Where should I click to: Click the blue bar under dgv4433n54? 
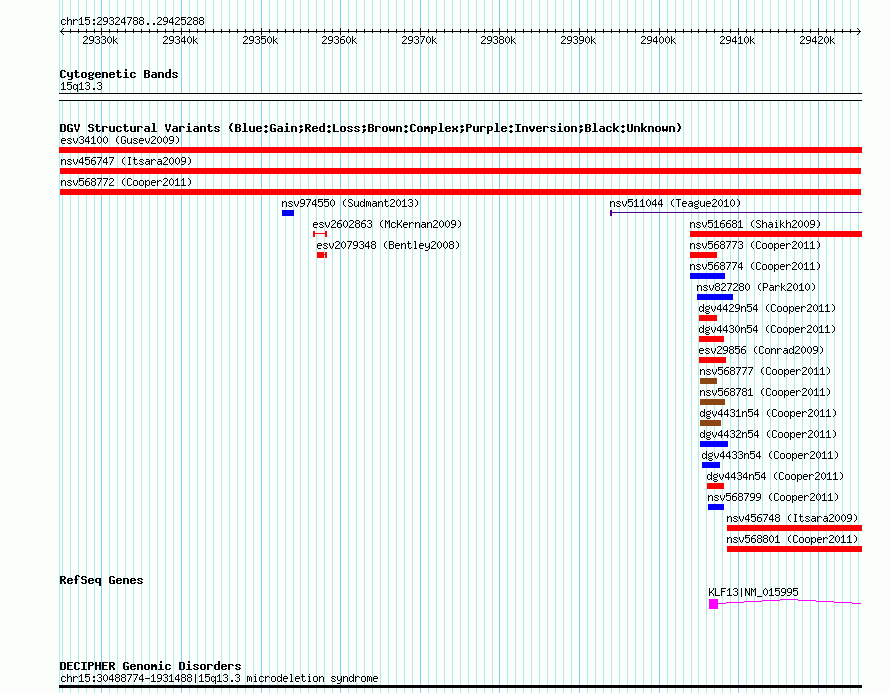point(711,465)
